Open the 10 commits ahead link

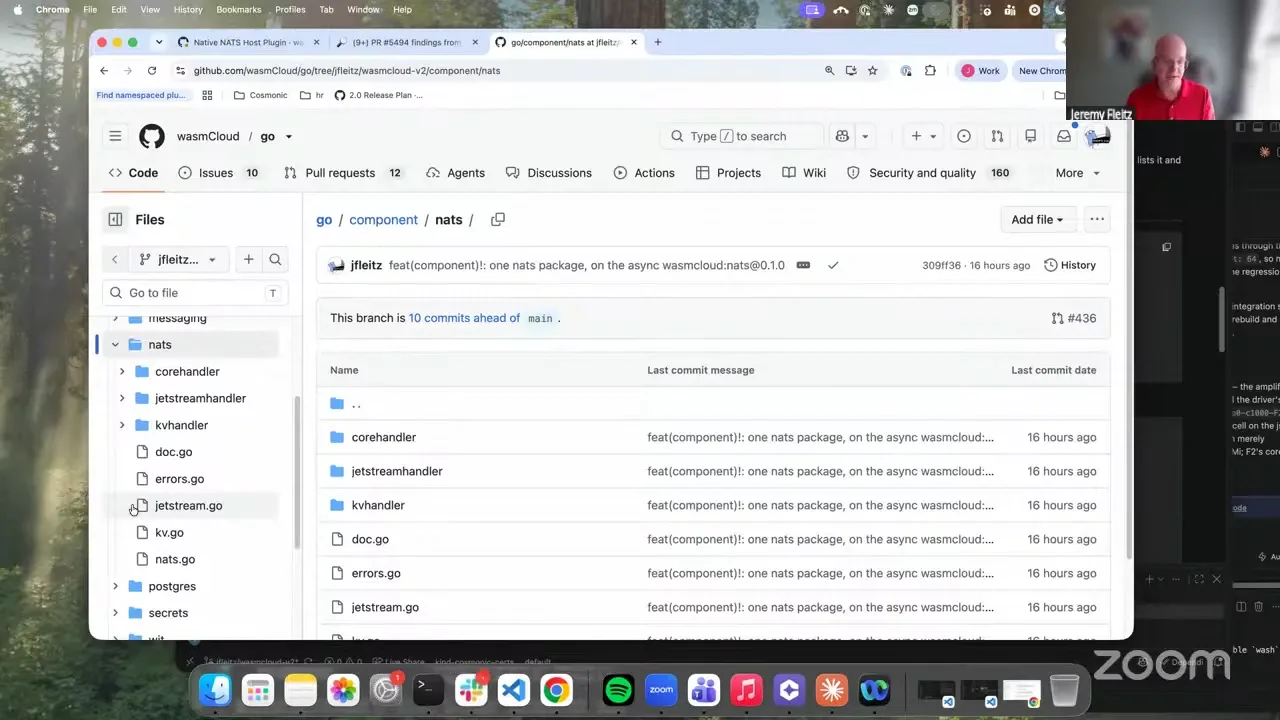[x=464, y=318]
